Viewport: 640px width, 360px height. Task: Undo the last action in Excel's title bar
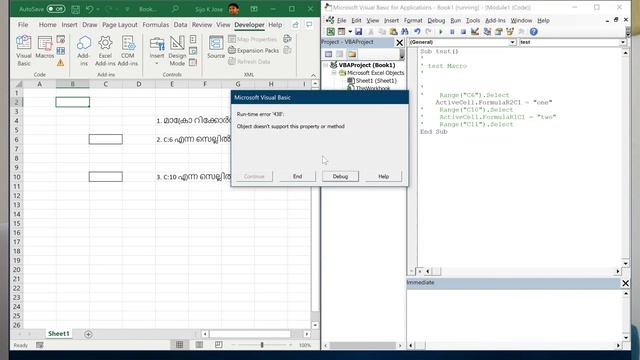point(89,9)
